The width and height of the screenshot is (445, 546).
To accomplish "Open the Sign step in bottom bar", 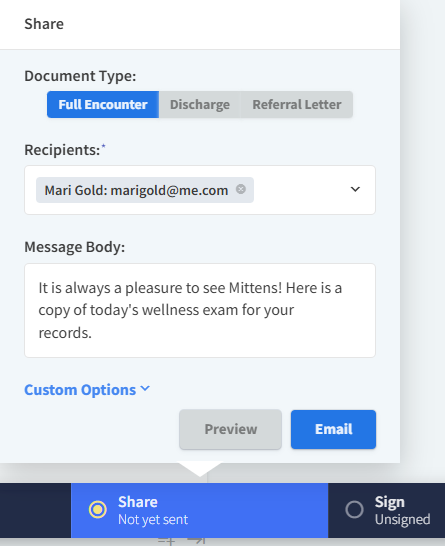I will [387, 510].
